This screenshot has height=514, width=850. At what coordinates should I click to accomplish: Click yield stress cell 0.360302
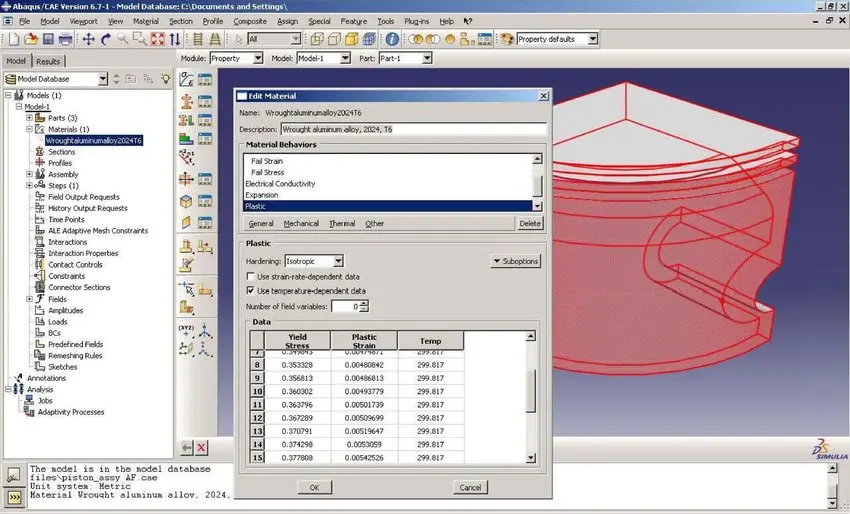(297, 391)
